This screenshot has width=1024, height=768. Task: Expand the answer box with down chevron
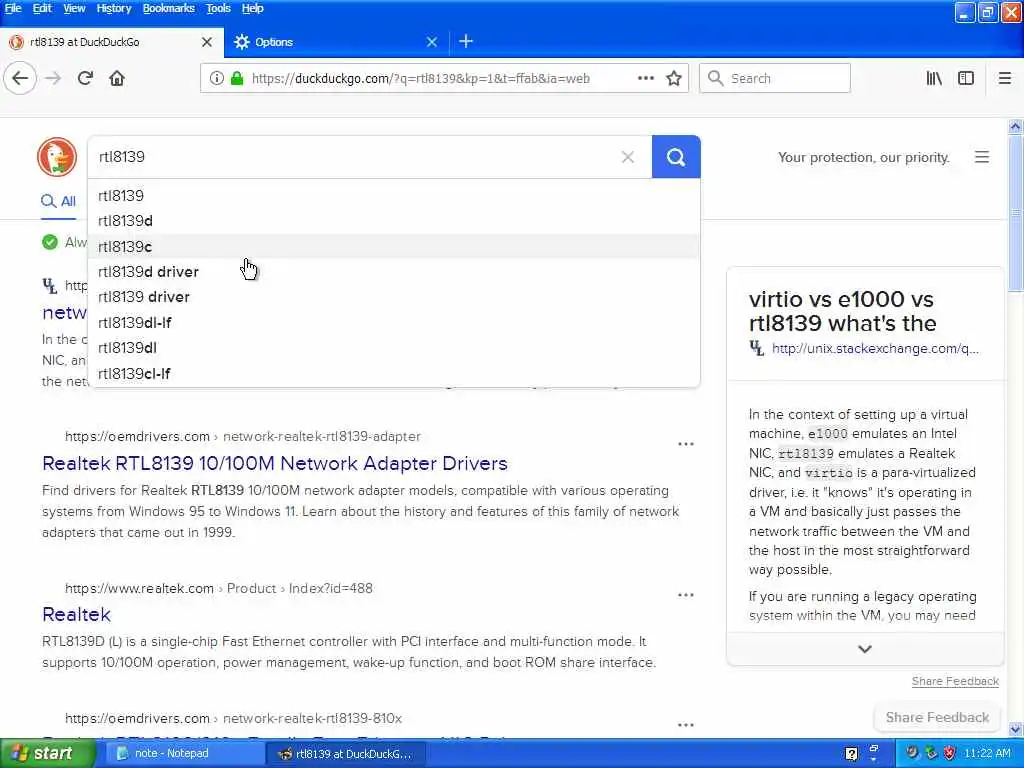865,649
